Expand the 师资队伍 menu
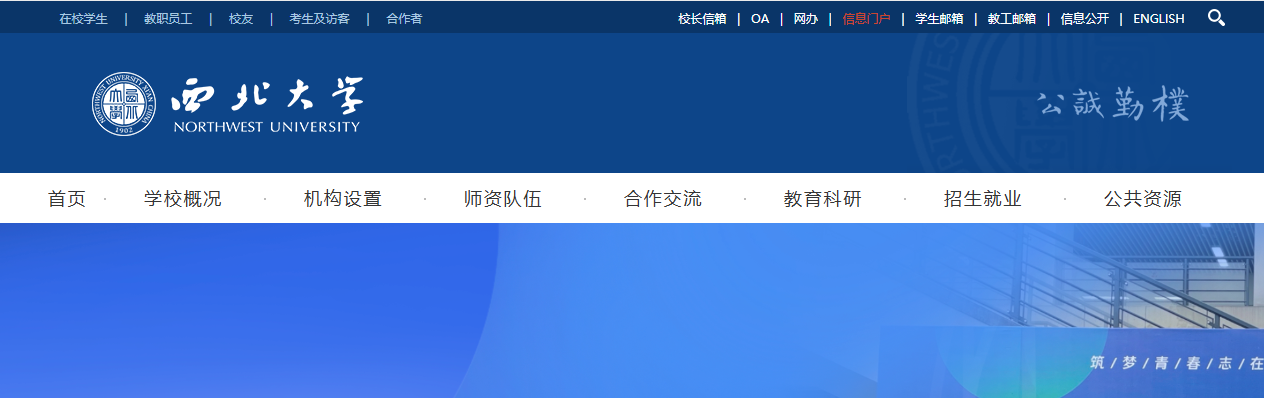Screen dimensions: 1264x398 tap(503, 199)
